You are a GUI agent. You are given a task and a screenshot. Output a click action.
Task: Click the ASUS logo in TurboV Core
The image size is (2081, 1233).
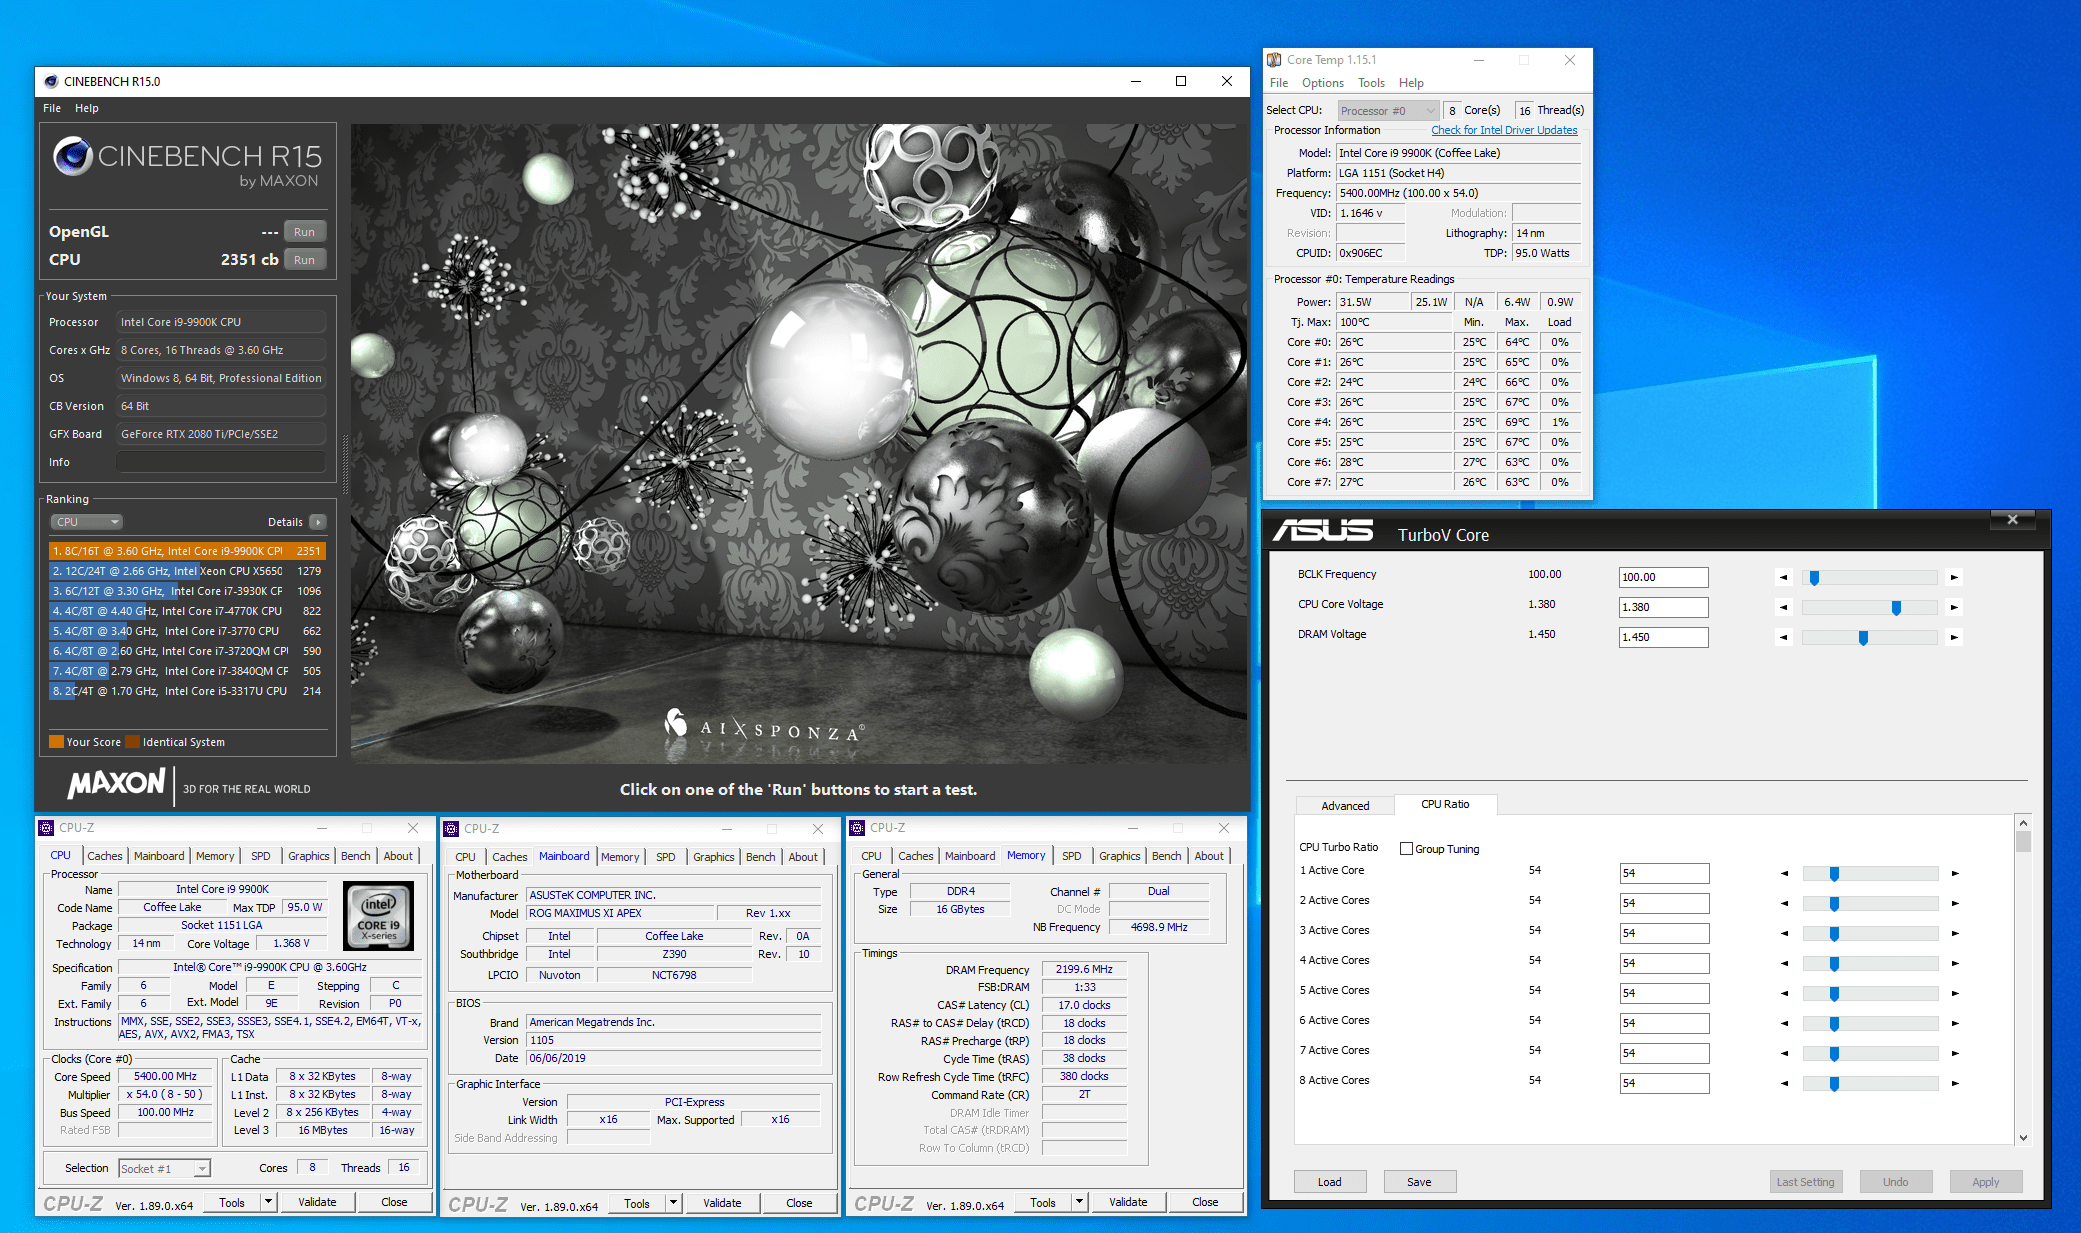pyautogui.click(x=1322, y=531)
